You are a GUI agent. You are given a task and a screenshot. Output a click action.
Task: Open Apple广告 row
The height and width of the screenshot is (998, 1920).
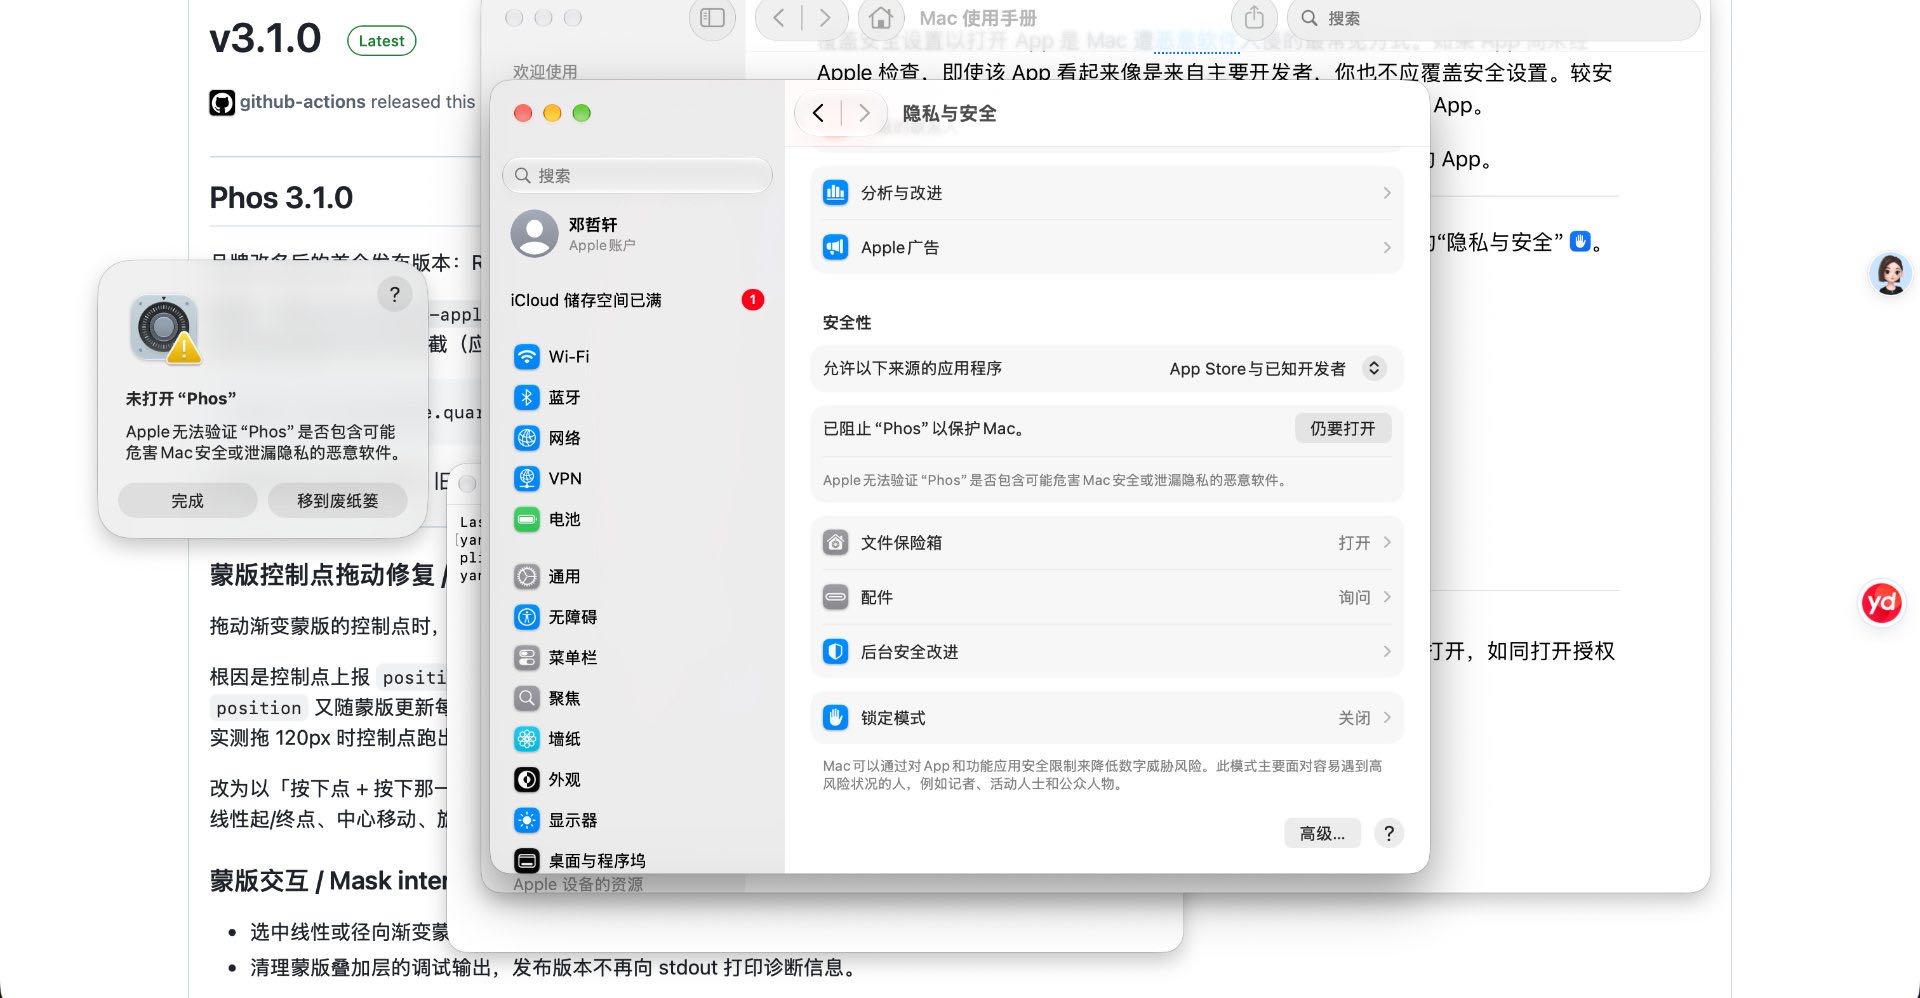coord(1107,247)
